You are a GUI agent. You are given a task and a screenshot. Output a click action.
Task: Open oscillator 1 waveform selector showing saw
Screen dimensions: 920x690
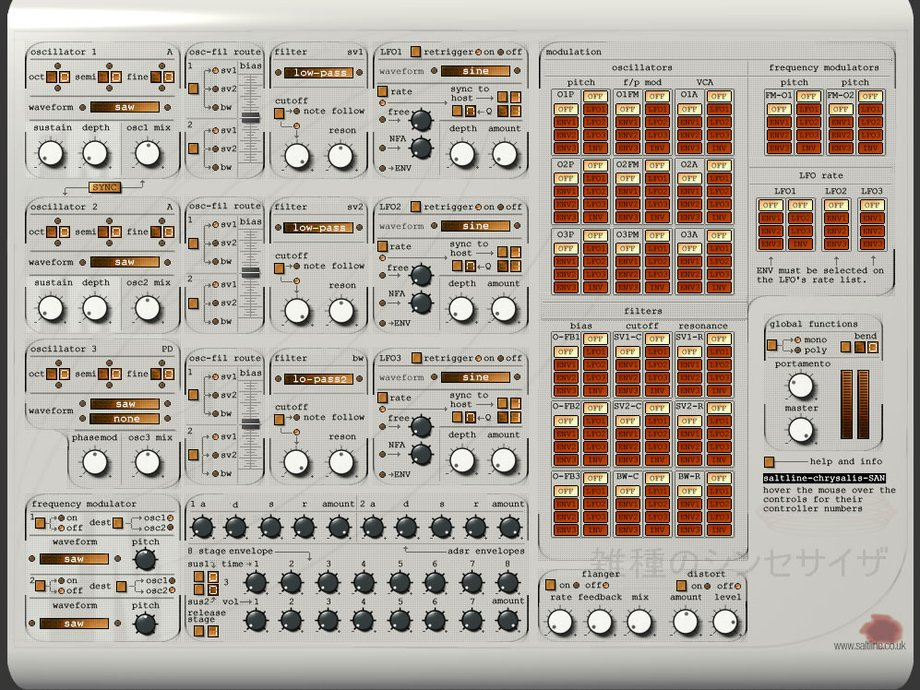123,107
